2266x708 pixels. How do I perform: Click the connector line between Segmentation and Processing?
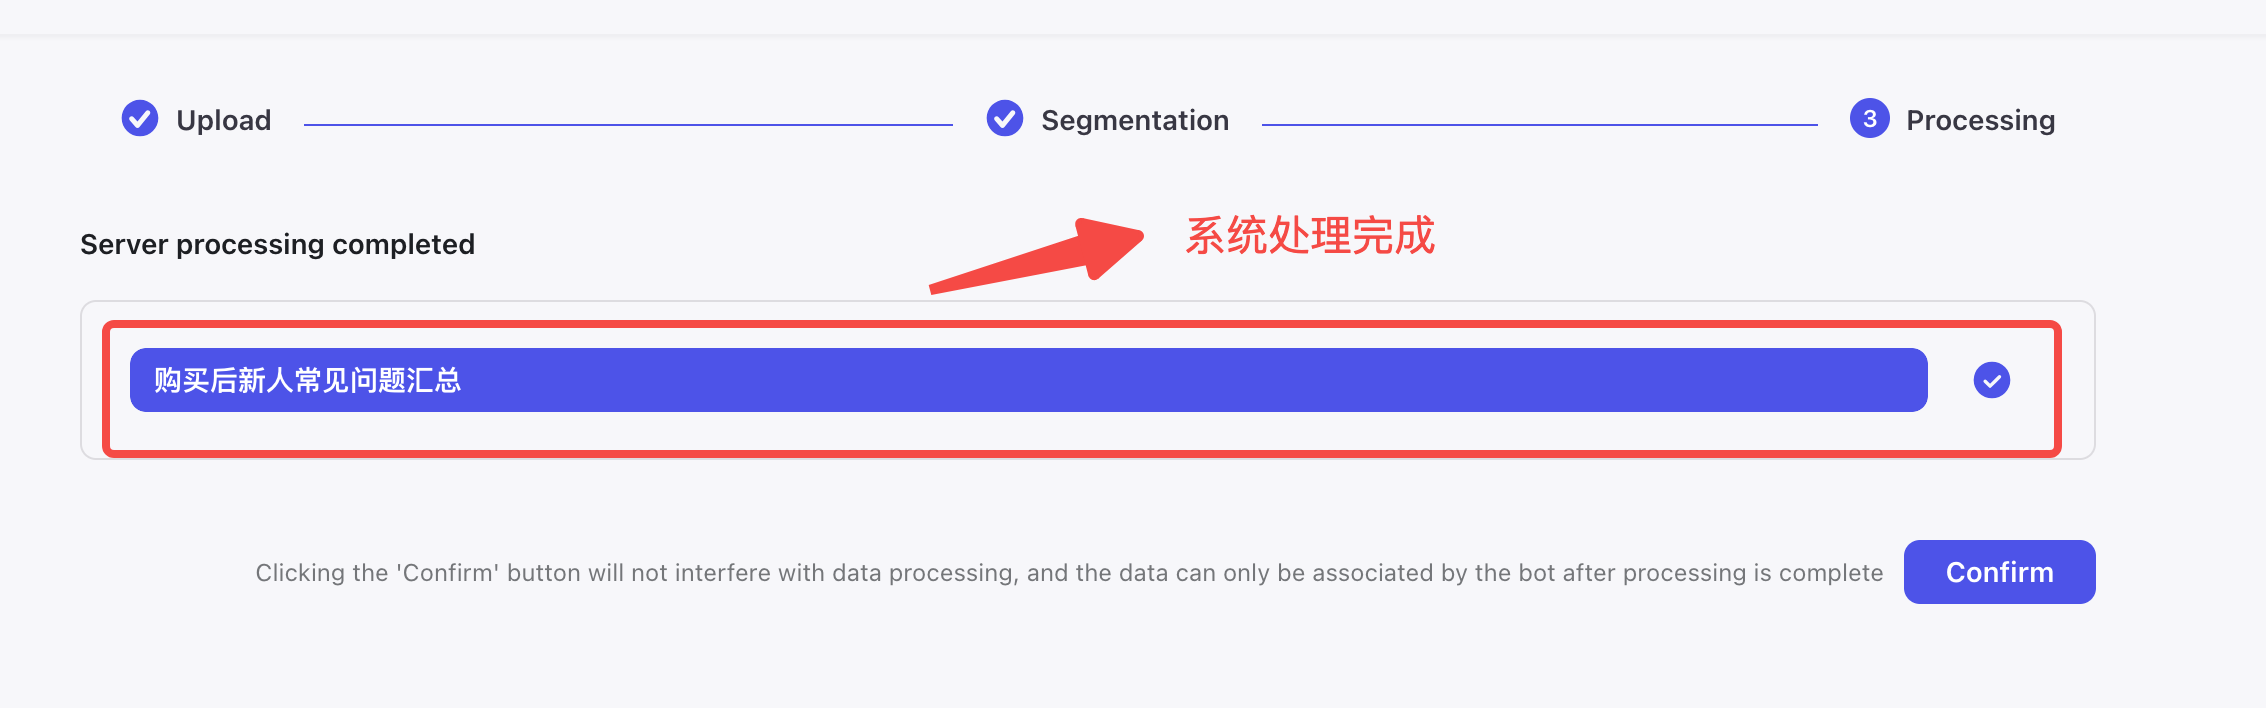coord(1540,125)
